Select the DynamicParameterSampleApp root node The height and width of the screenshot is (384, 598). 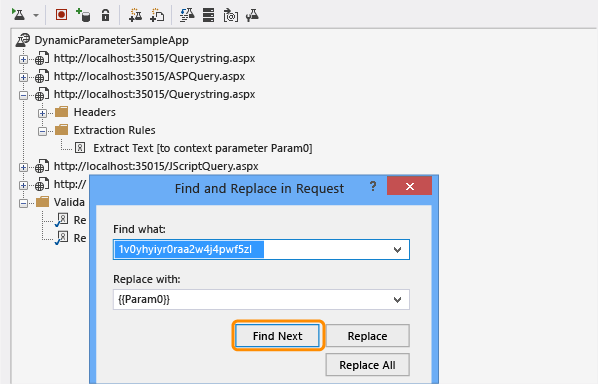(111, 40)
